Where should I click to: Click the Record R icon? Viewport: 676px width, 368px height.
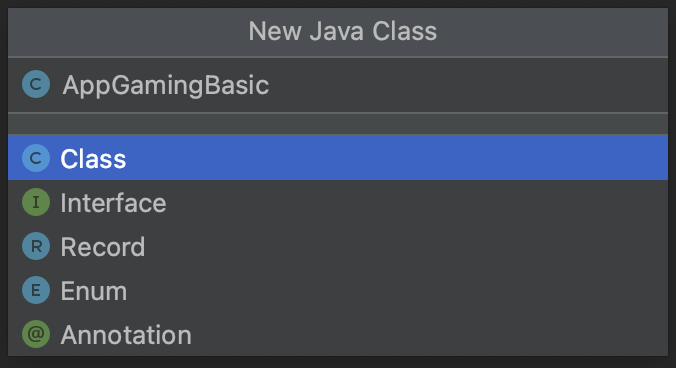click(x=36, y=246)
